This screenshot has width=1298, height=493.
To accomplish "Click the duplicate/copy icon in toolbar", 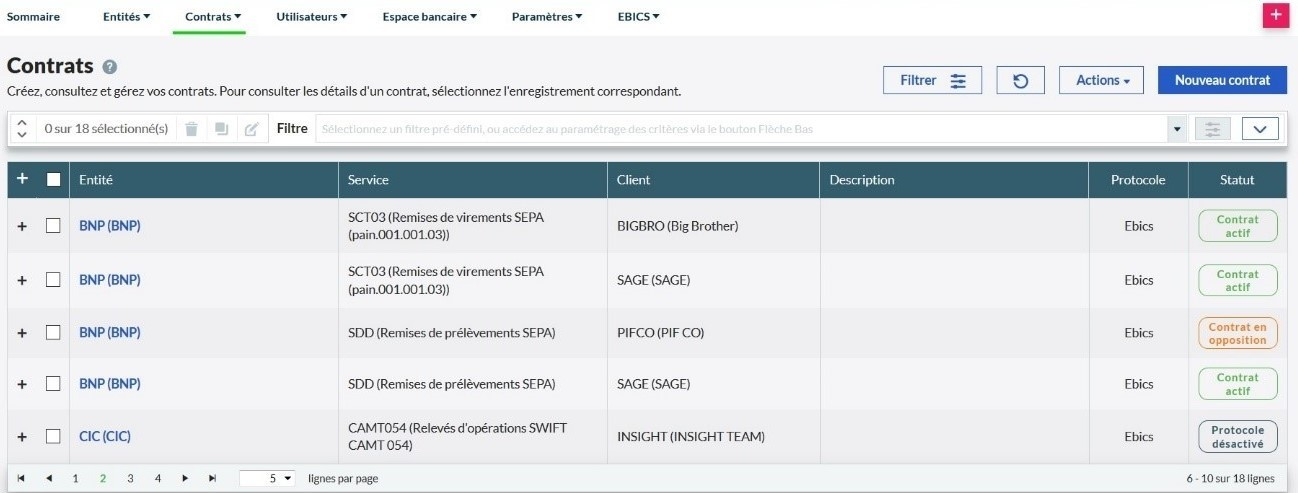I will tap(221, 129).
